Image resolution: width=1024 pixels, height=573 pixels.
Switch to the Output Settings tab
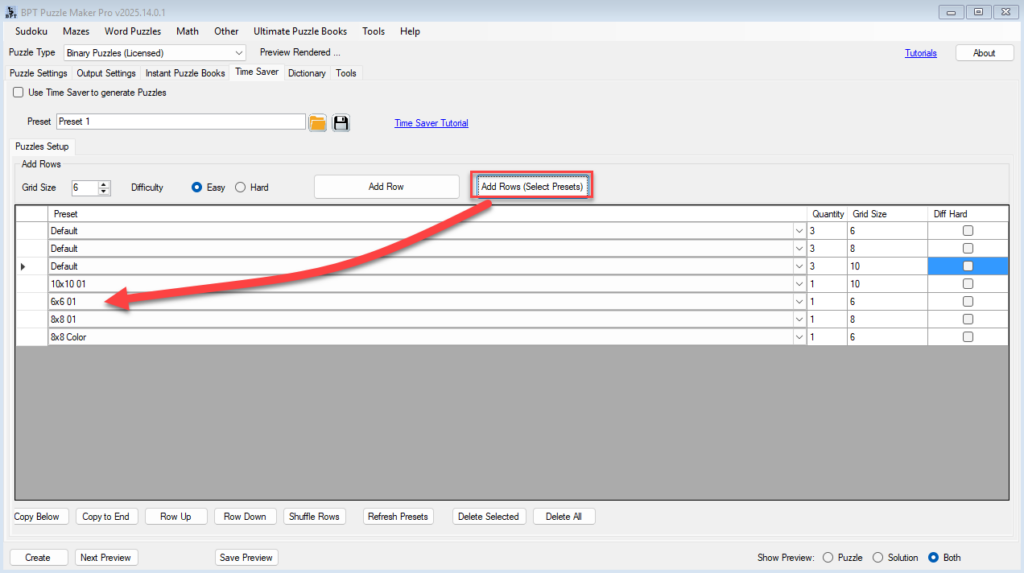coord(106,73)
